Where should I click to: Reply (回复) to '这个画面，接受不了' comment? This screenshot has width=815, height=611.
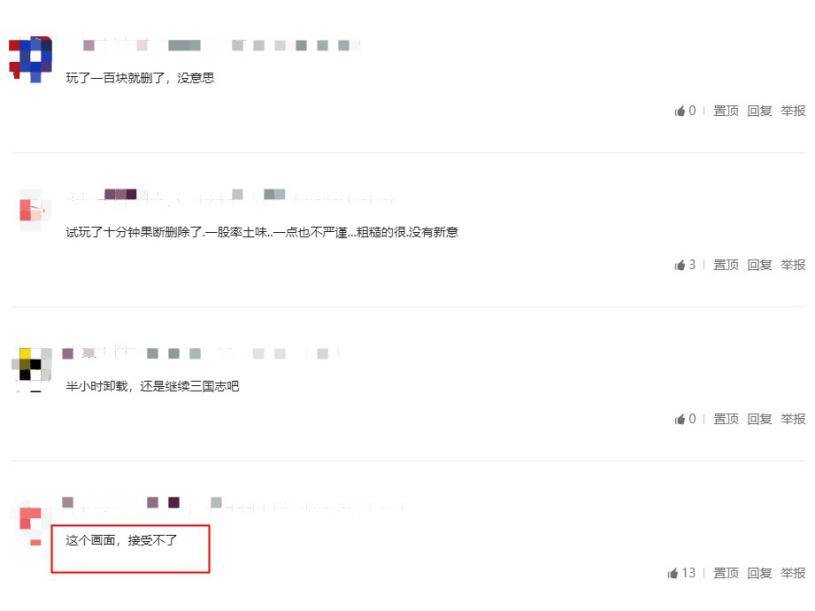[x=759, y=573]
